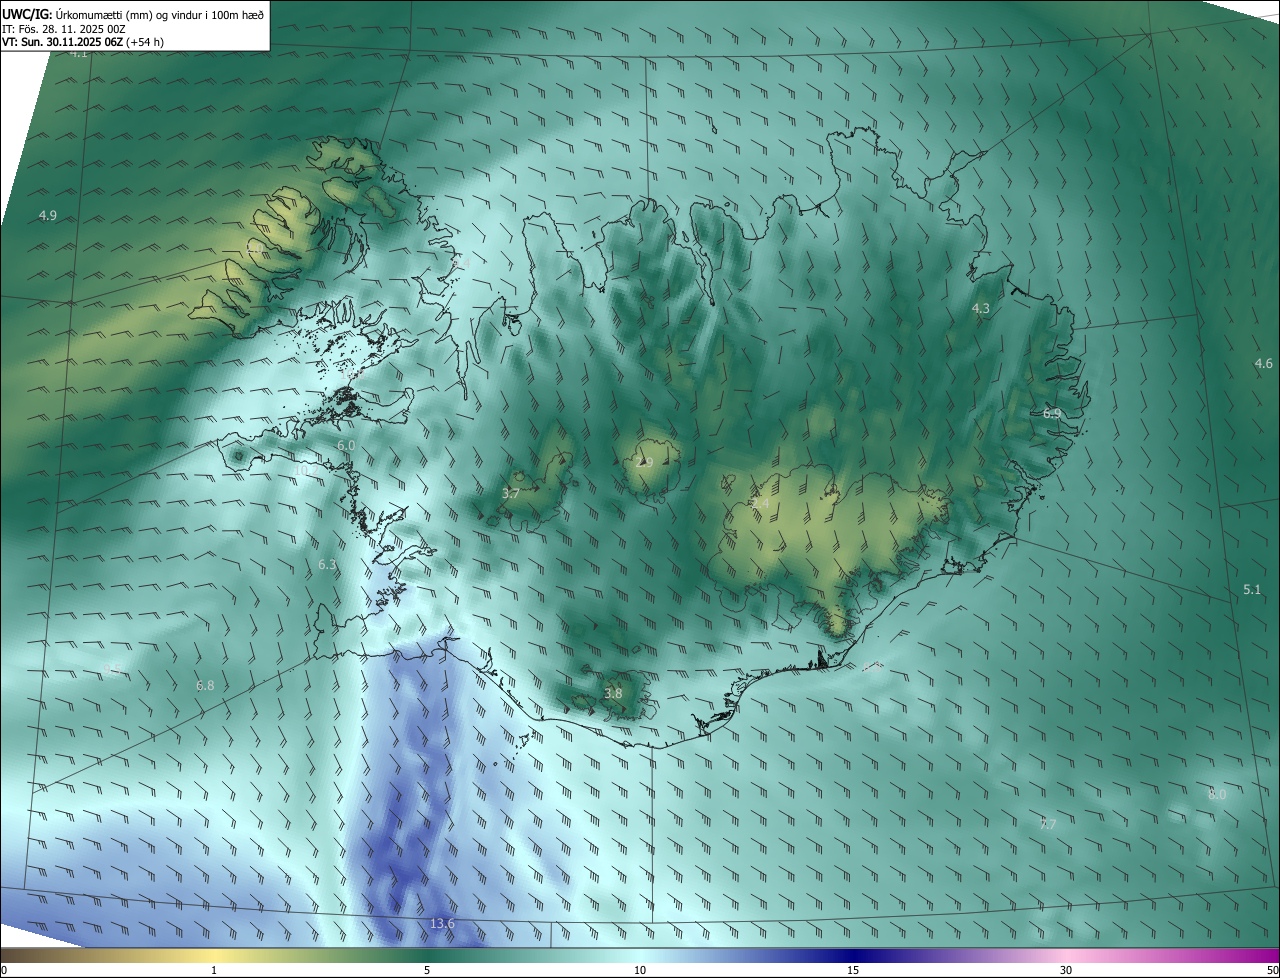Click the '3.7' value label on map
The image size is (1280, 978).
tap(510, 493)
